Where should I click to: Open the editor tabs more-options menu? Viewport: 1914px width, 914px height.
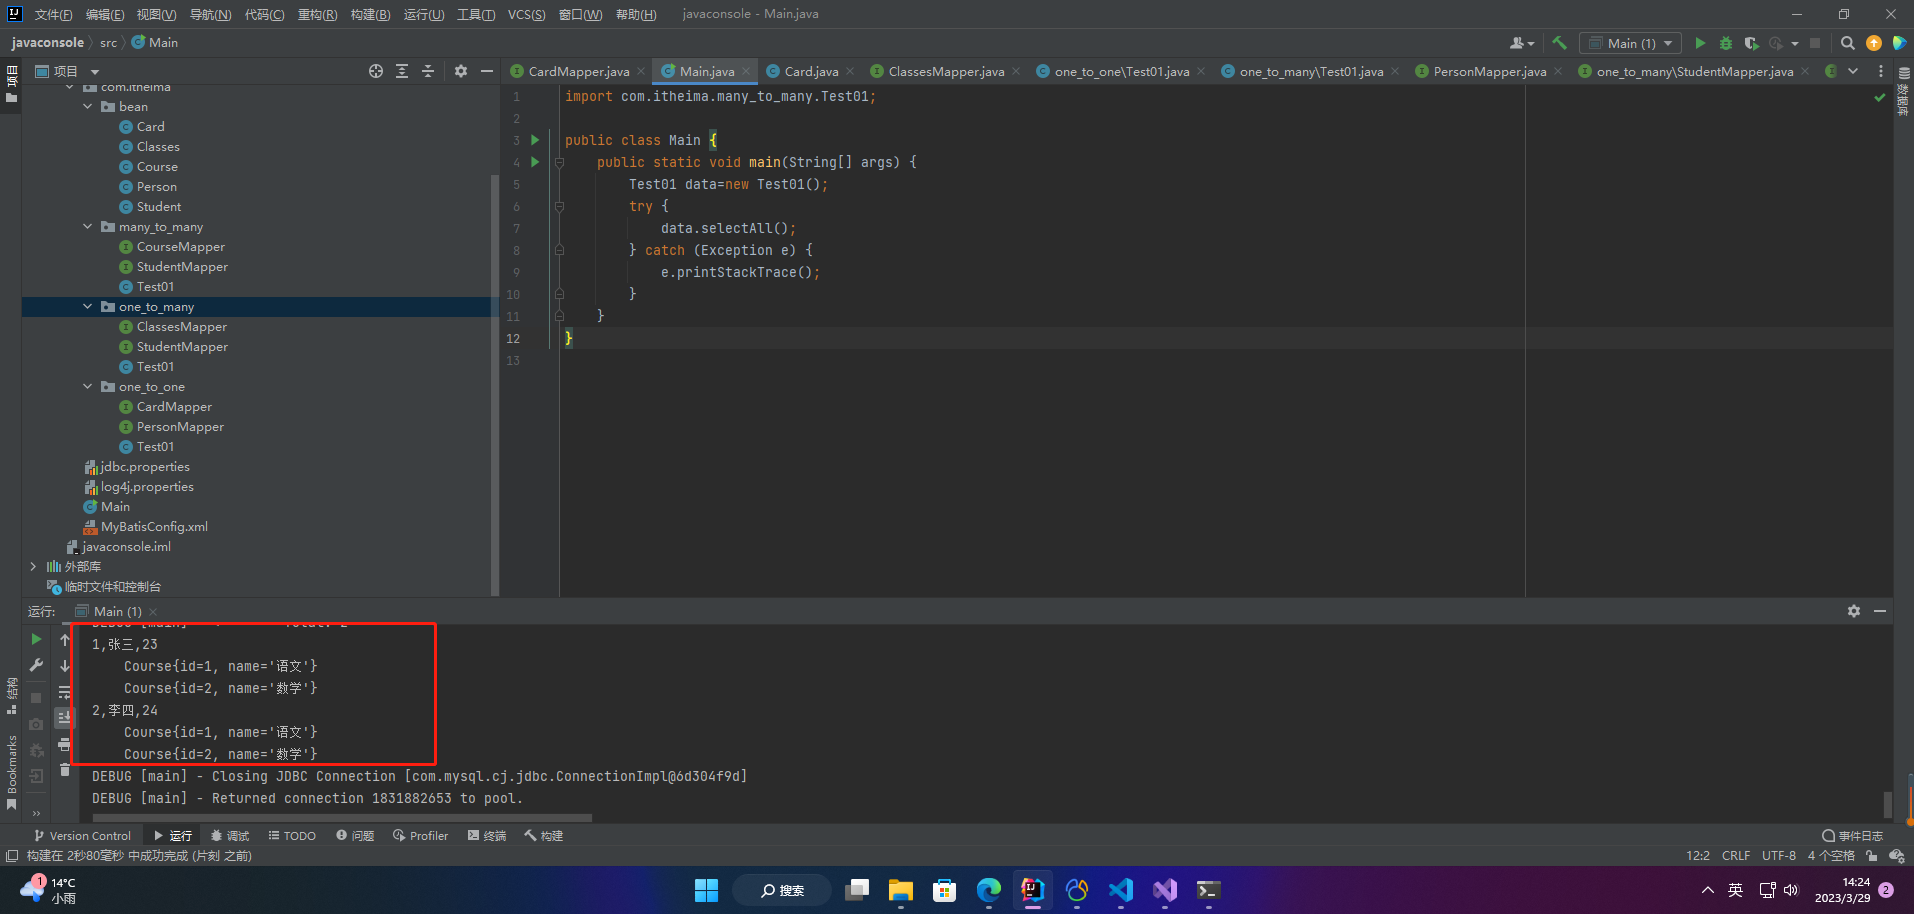click(1881, 71)
